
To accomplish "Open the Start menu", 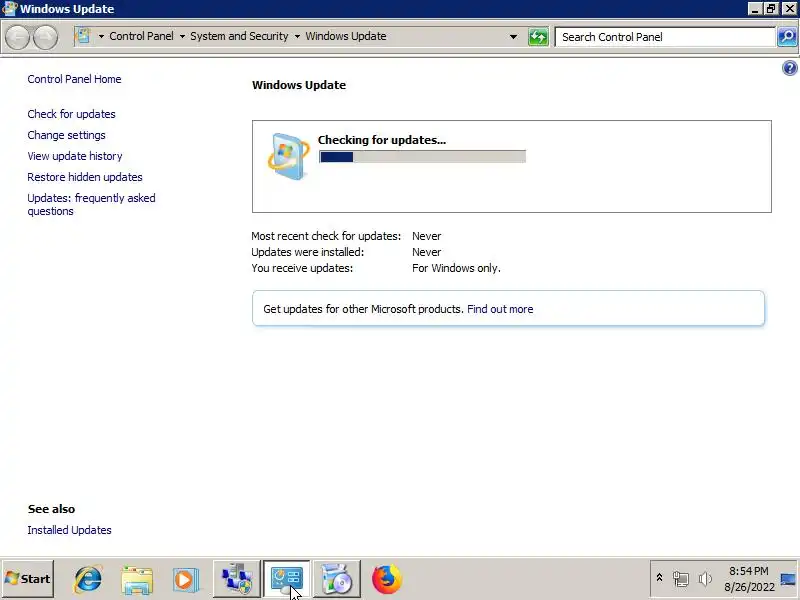I will pos(28,579).
